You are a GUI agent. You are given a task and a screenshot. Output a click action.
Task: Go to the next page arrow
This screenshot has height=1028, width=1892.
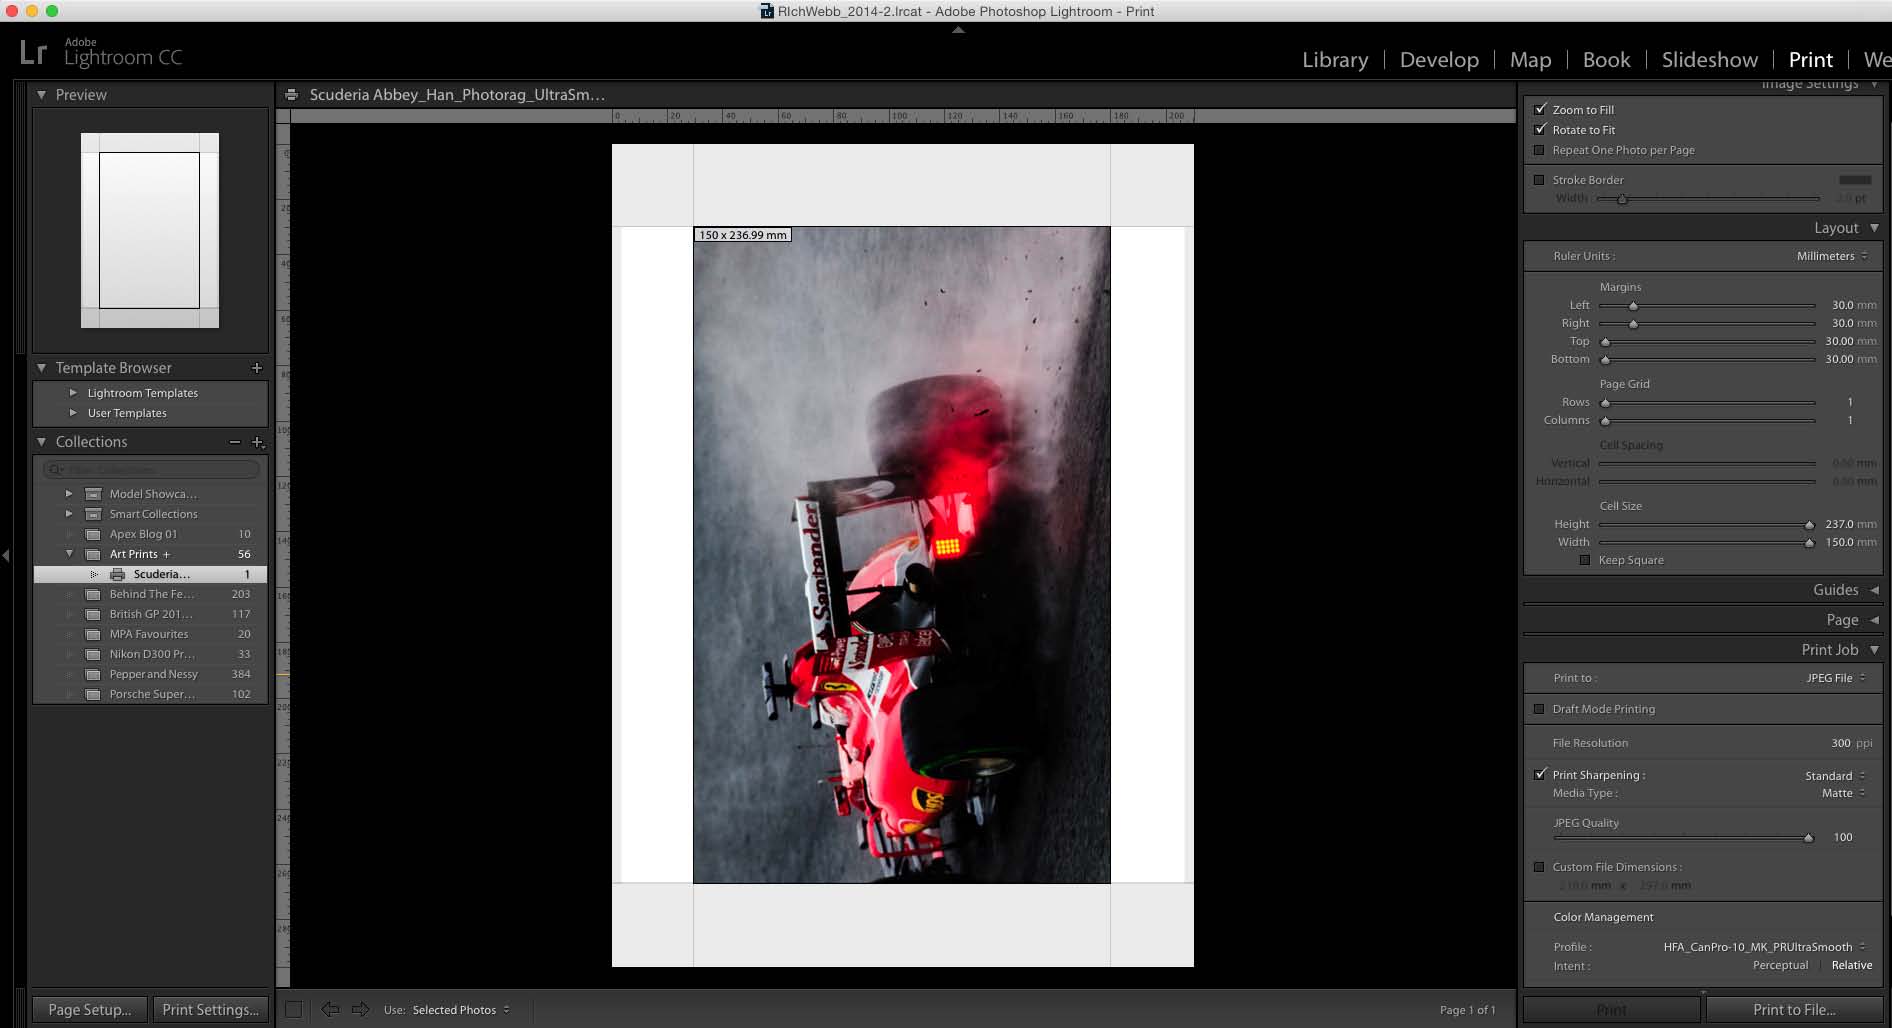pos(361,1010)
